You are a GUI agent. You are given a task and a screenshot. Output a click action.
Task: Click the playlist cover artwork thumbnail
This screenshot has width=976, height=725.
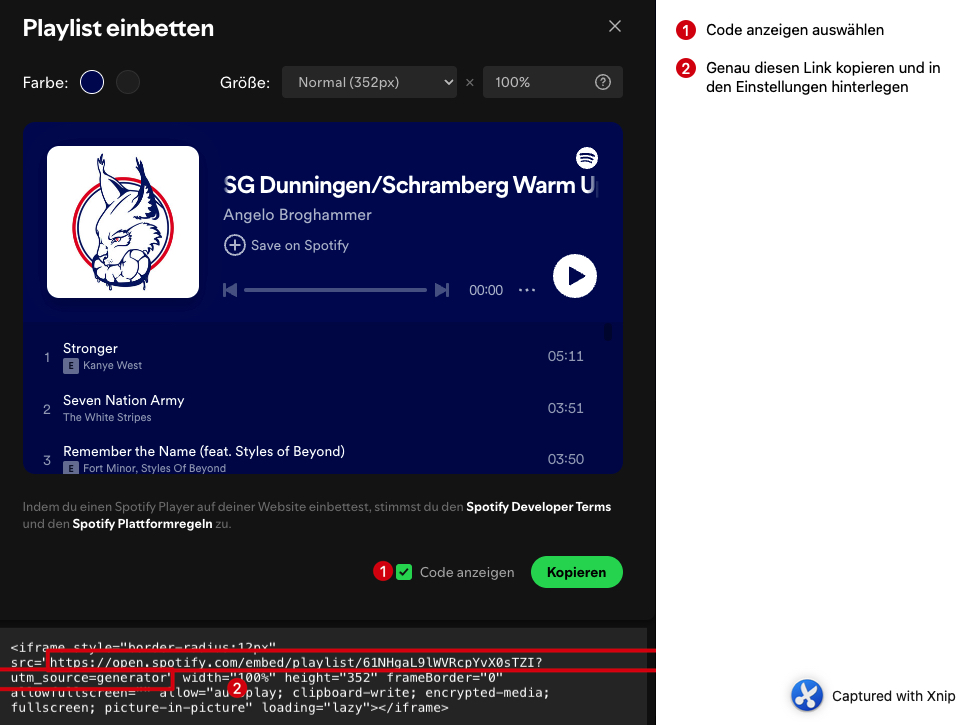coord(122,222)
